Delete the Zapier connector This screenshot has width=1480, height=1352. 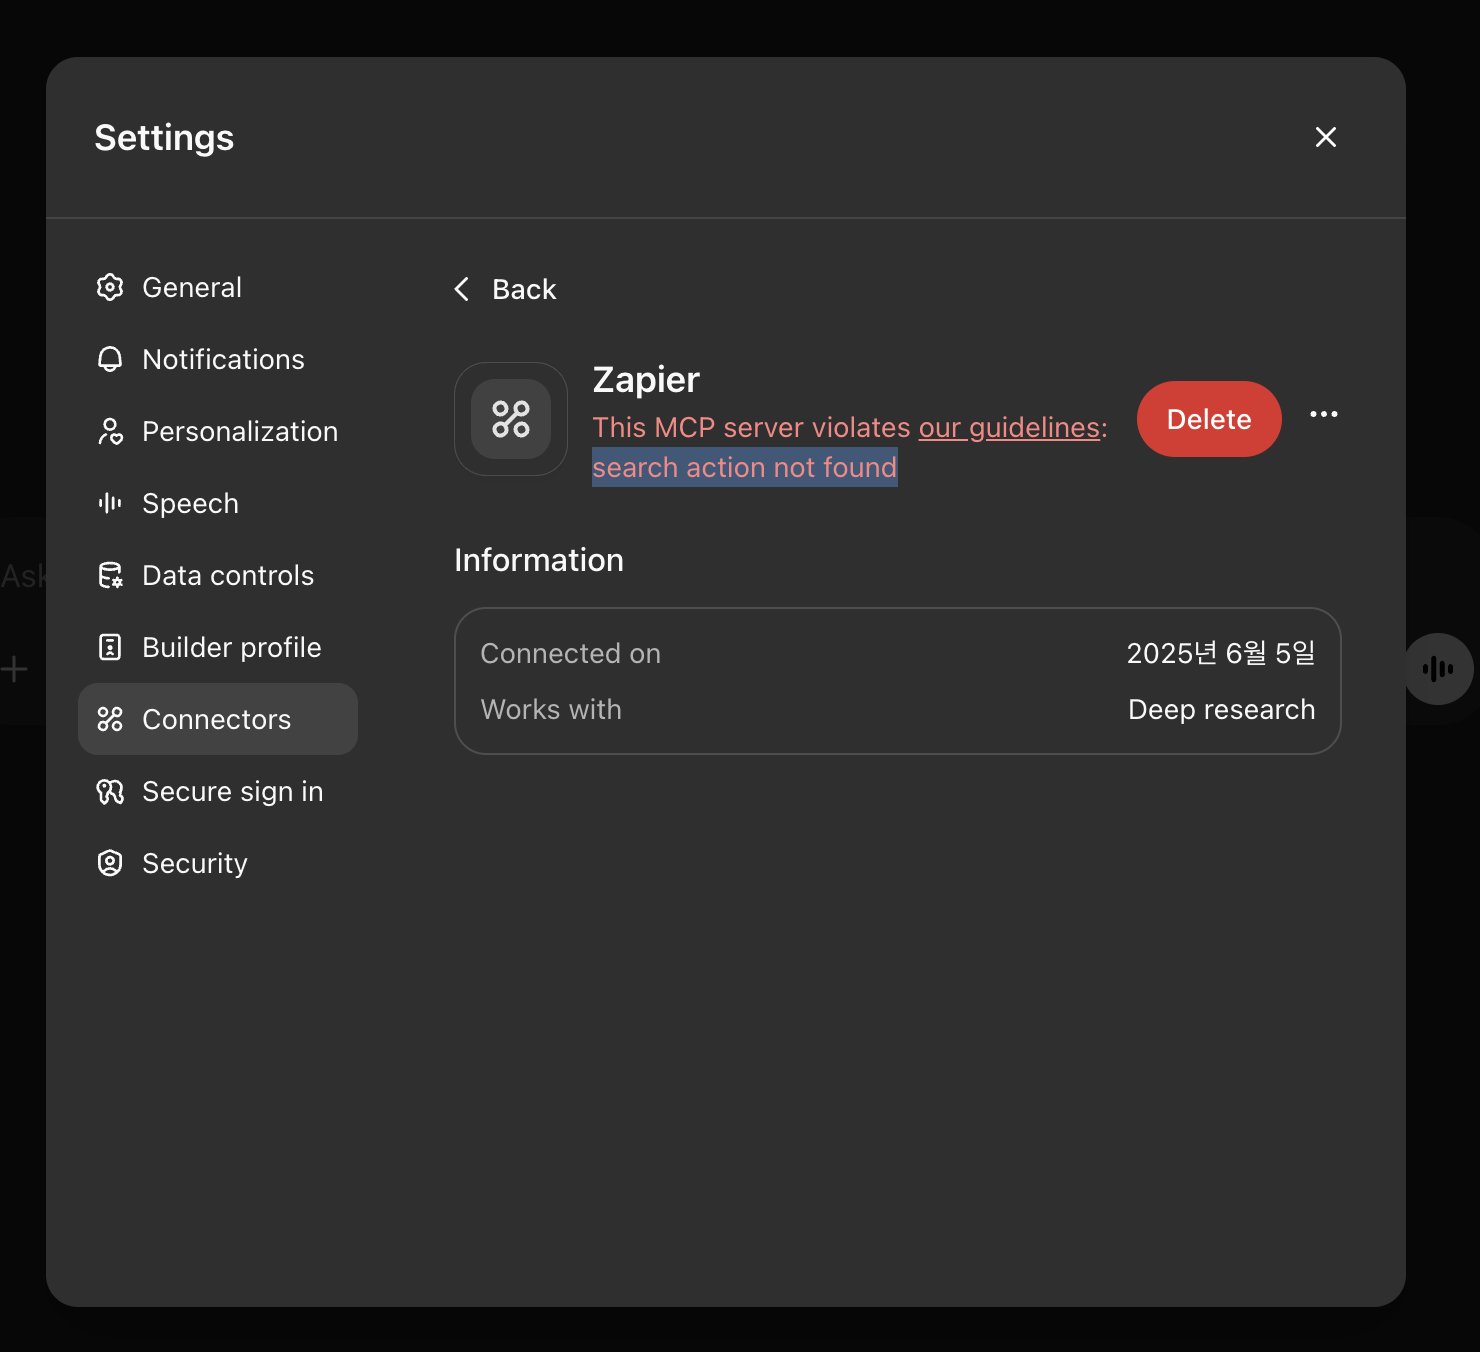1209,419
